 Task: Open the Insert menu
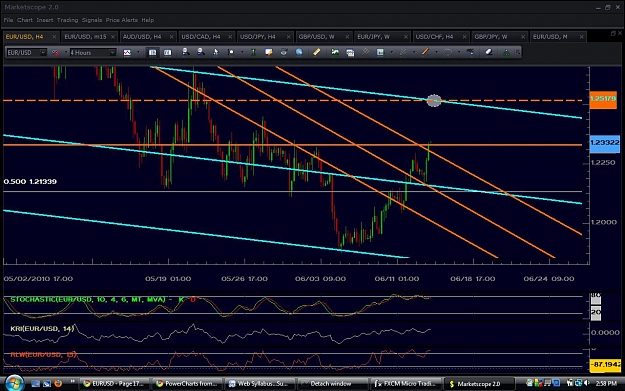pyautogui.click(x=45, y=20)
